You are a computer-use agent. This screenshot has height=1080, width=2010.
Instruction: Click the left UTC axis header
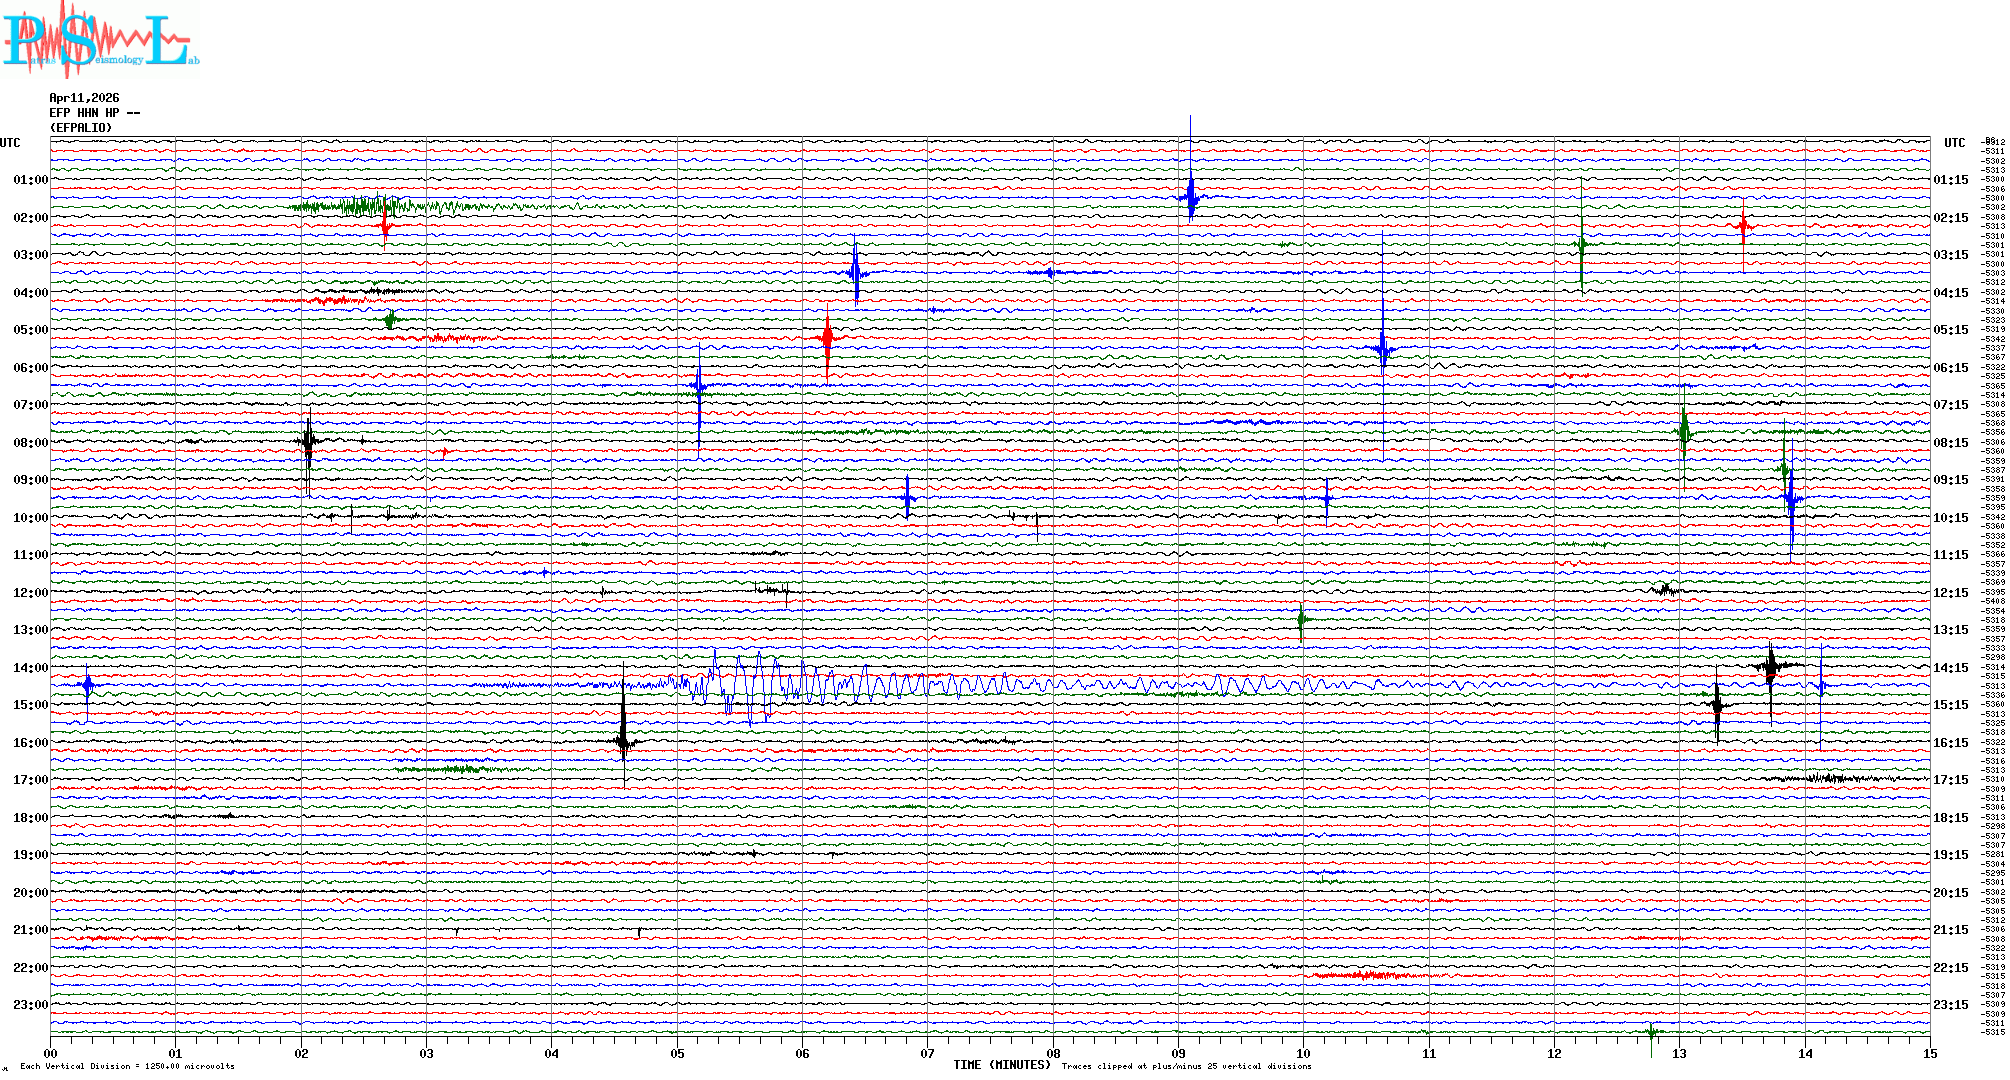coord(10,143)
